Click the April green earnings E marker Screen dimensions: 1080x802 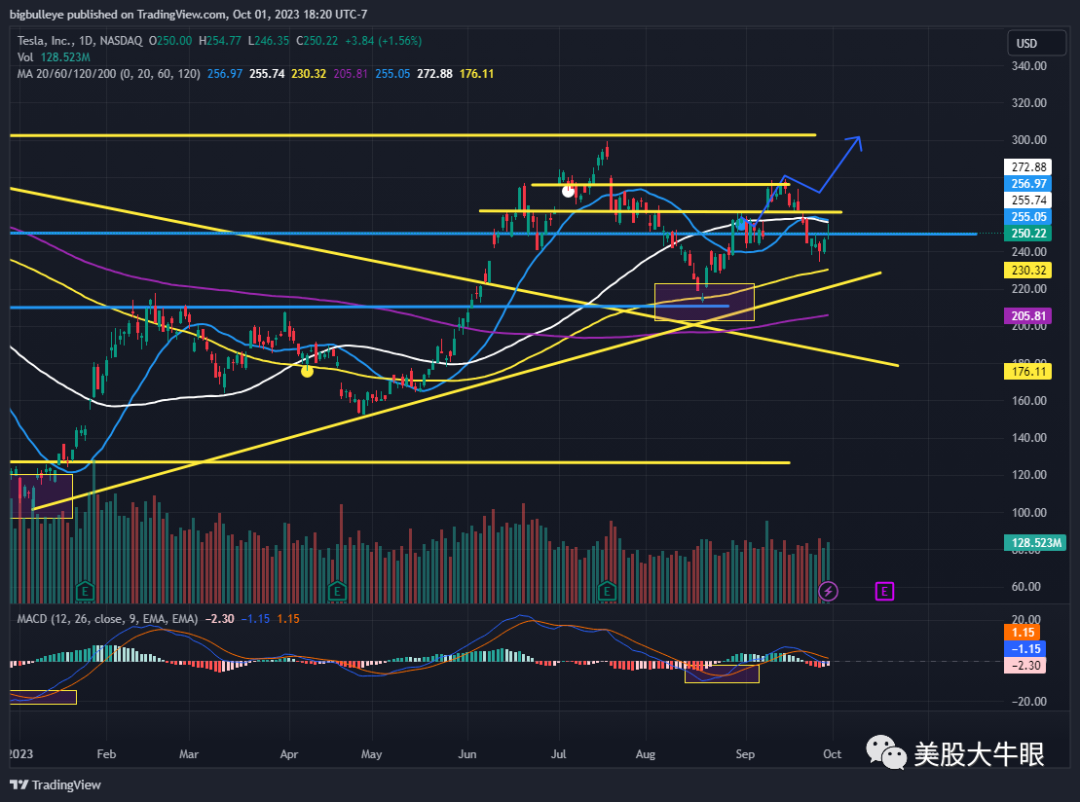pyautogui.click(x=337, y=590)
